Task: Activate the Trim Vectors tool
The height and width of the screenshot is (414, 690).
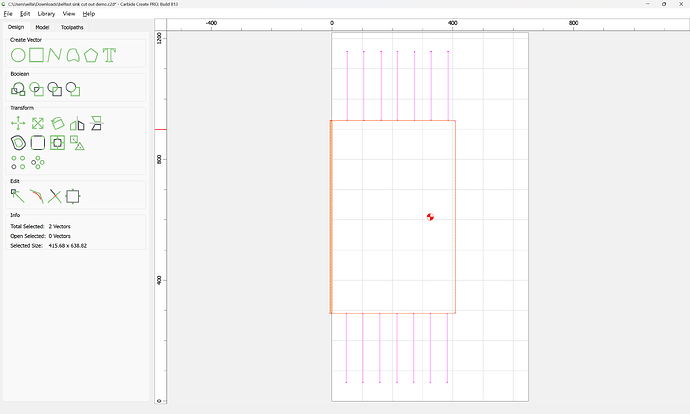Action: (37, 196)
